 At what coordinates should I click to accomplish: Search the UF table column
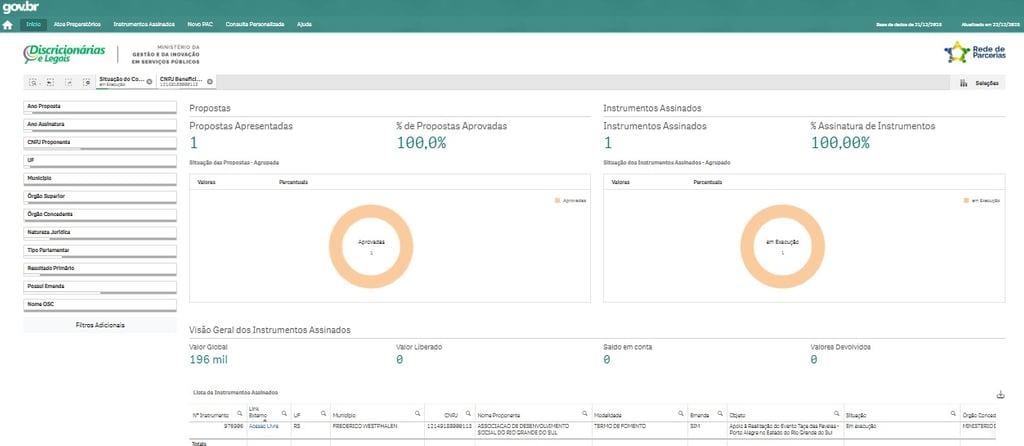pyautogui.click(x=323, y=413)
